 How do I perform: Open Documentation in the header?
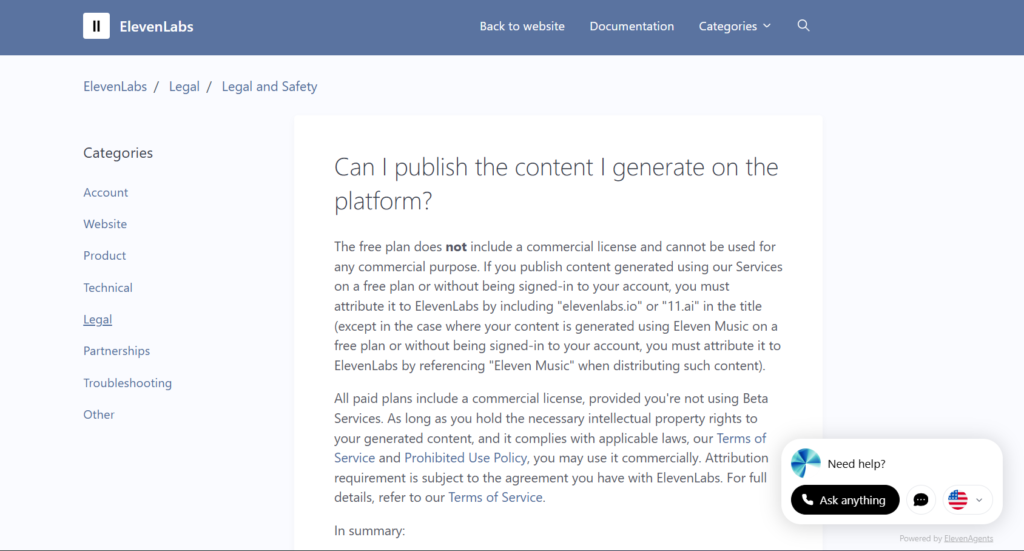pyautogui.click(x=632, y=26)
